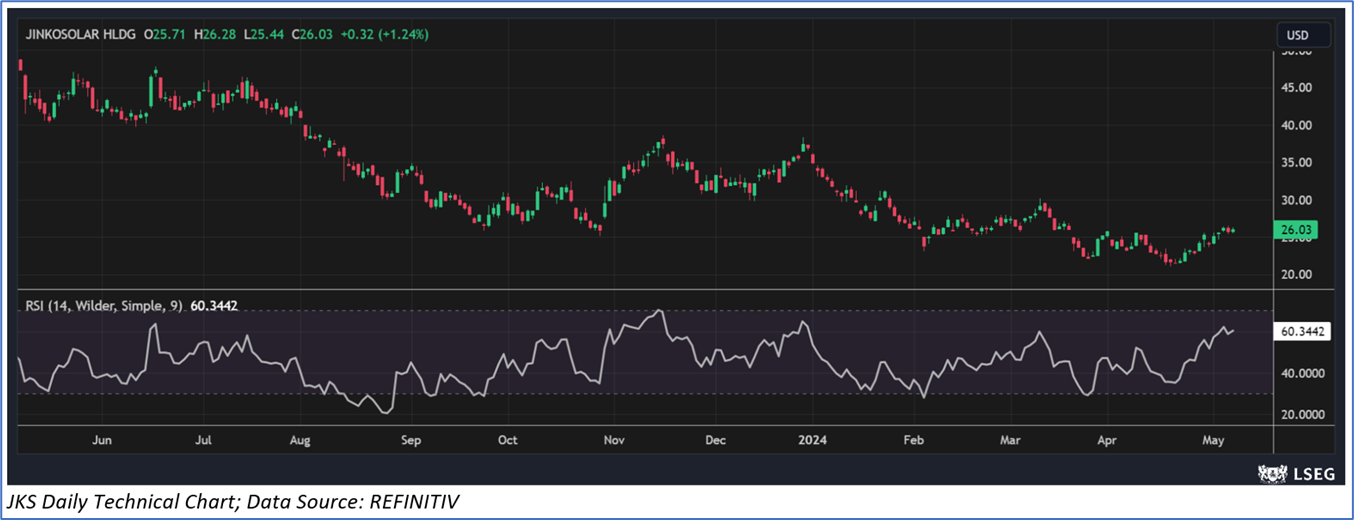Select the 20.00 price axis label
Screen dimensions: 1354x520
[1298, 275]
